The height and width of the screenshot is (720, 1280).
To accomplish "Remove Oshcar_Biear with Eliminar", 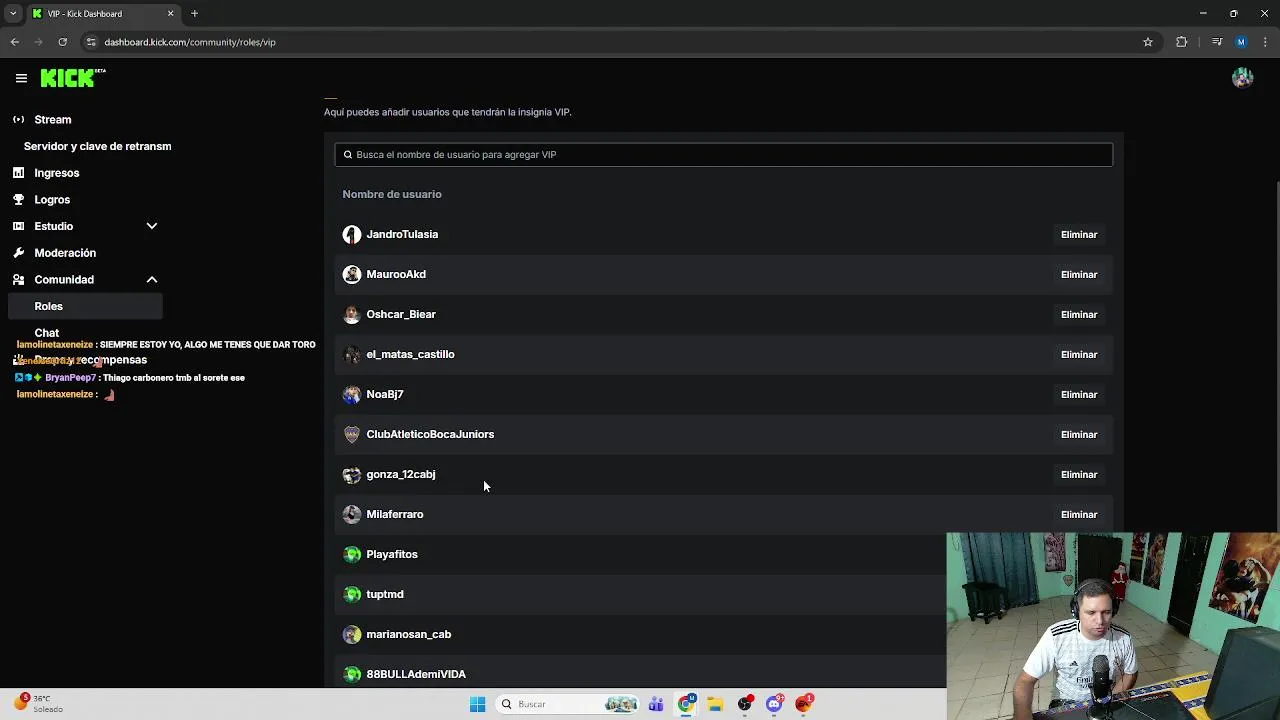I will [x=1079, y=314].
